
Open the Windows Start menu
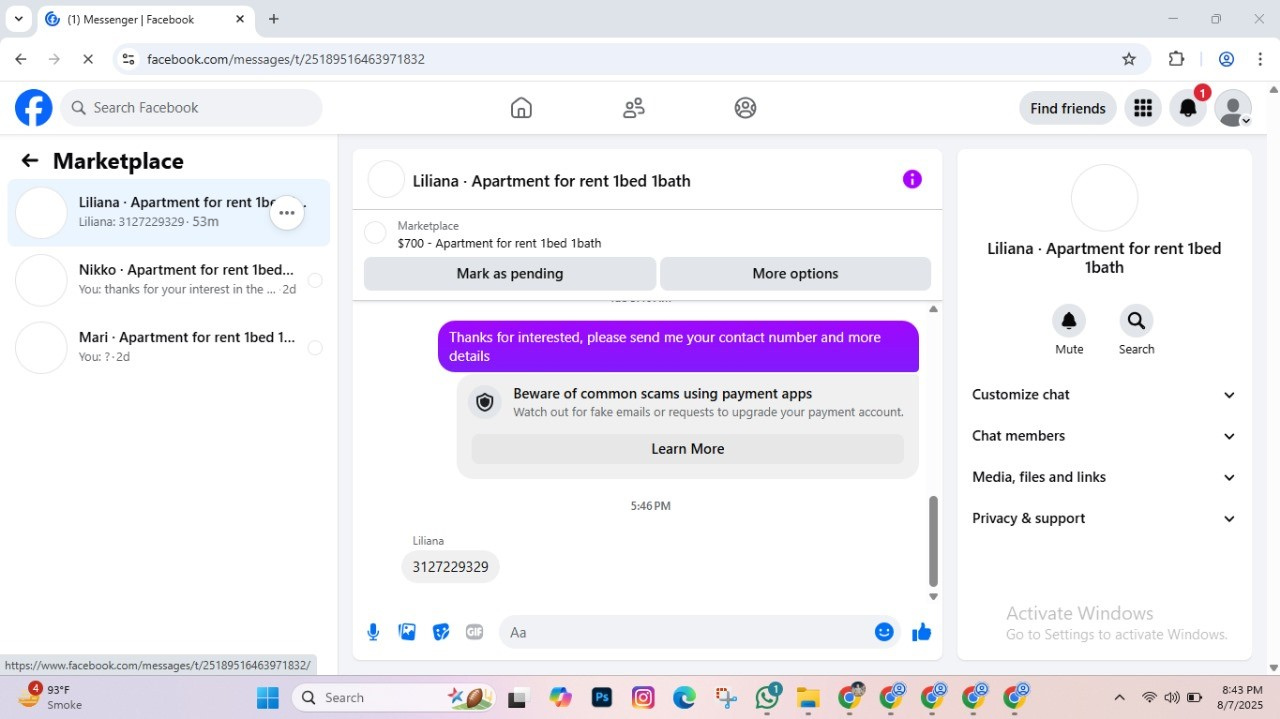point(268,698)
